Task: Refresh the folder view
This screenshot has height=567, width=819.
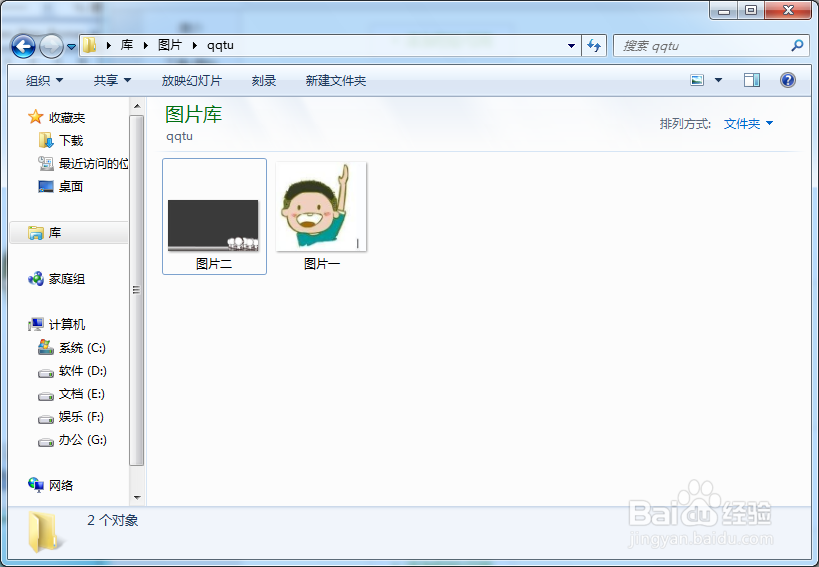Action: (594, 45)
